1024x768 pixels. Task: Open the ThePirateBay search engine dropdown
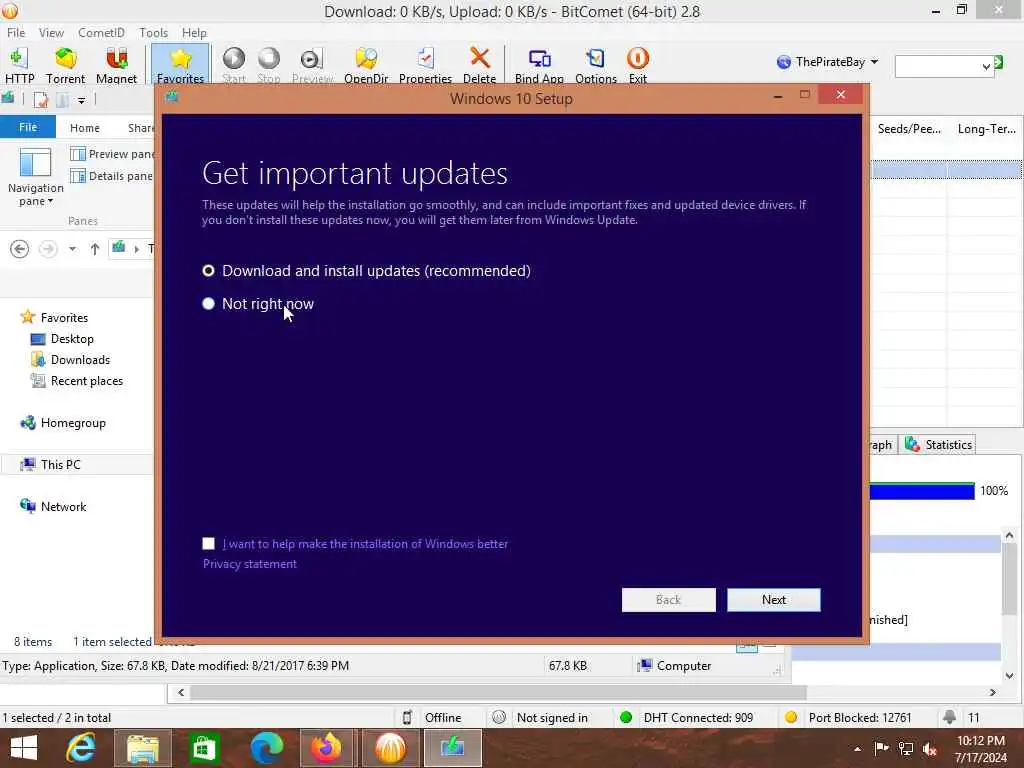tap(874, 62)
